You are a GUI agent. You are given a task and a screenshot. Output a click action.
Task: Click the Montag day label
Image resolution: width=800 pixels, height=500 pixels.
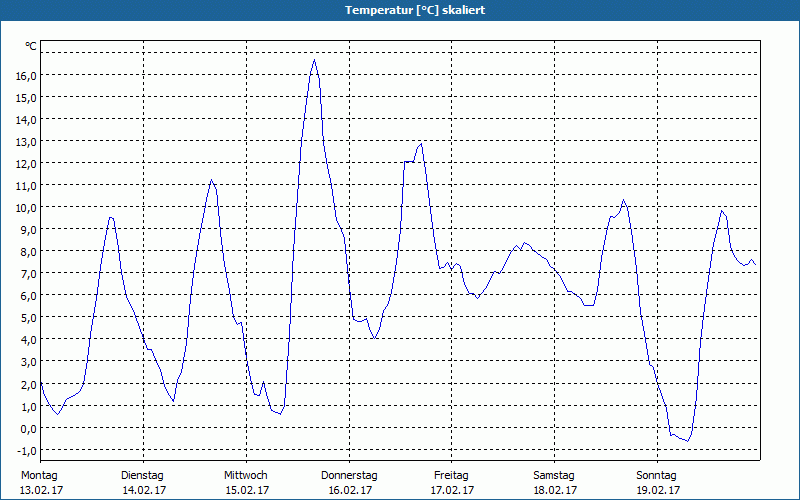click(x=39, y=475)
